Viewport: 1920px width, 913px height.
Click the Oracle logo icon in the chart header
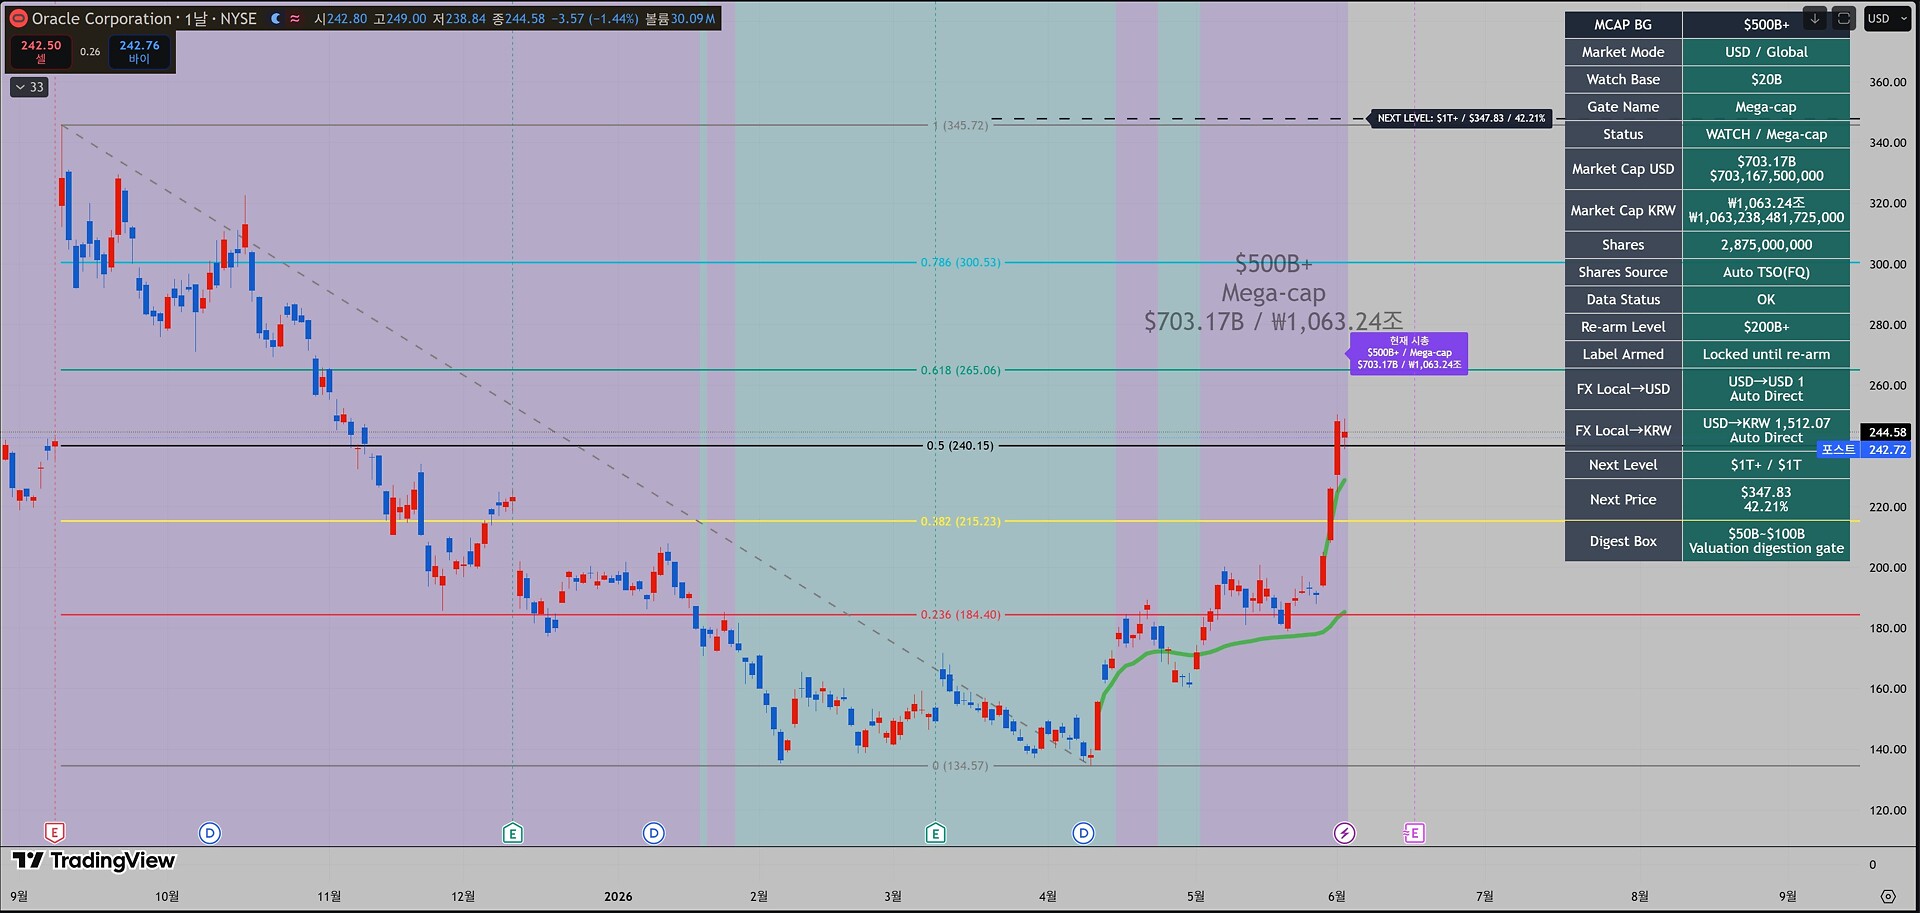point(18,18)
